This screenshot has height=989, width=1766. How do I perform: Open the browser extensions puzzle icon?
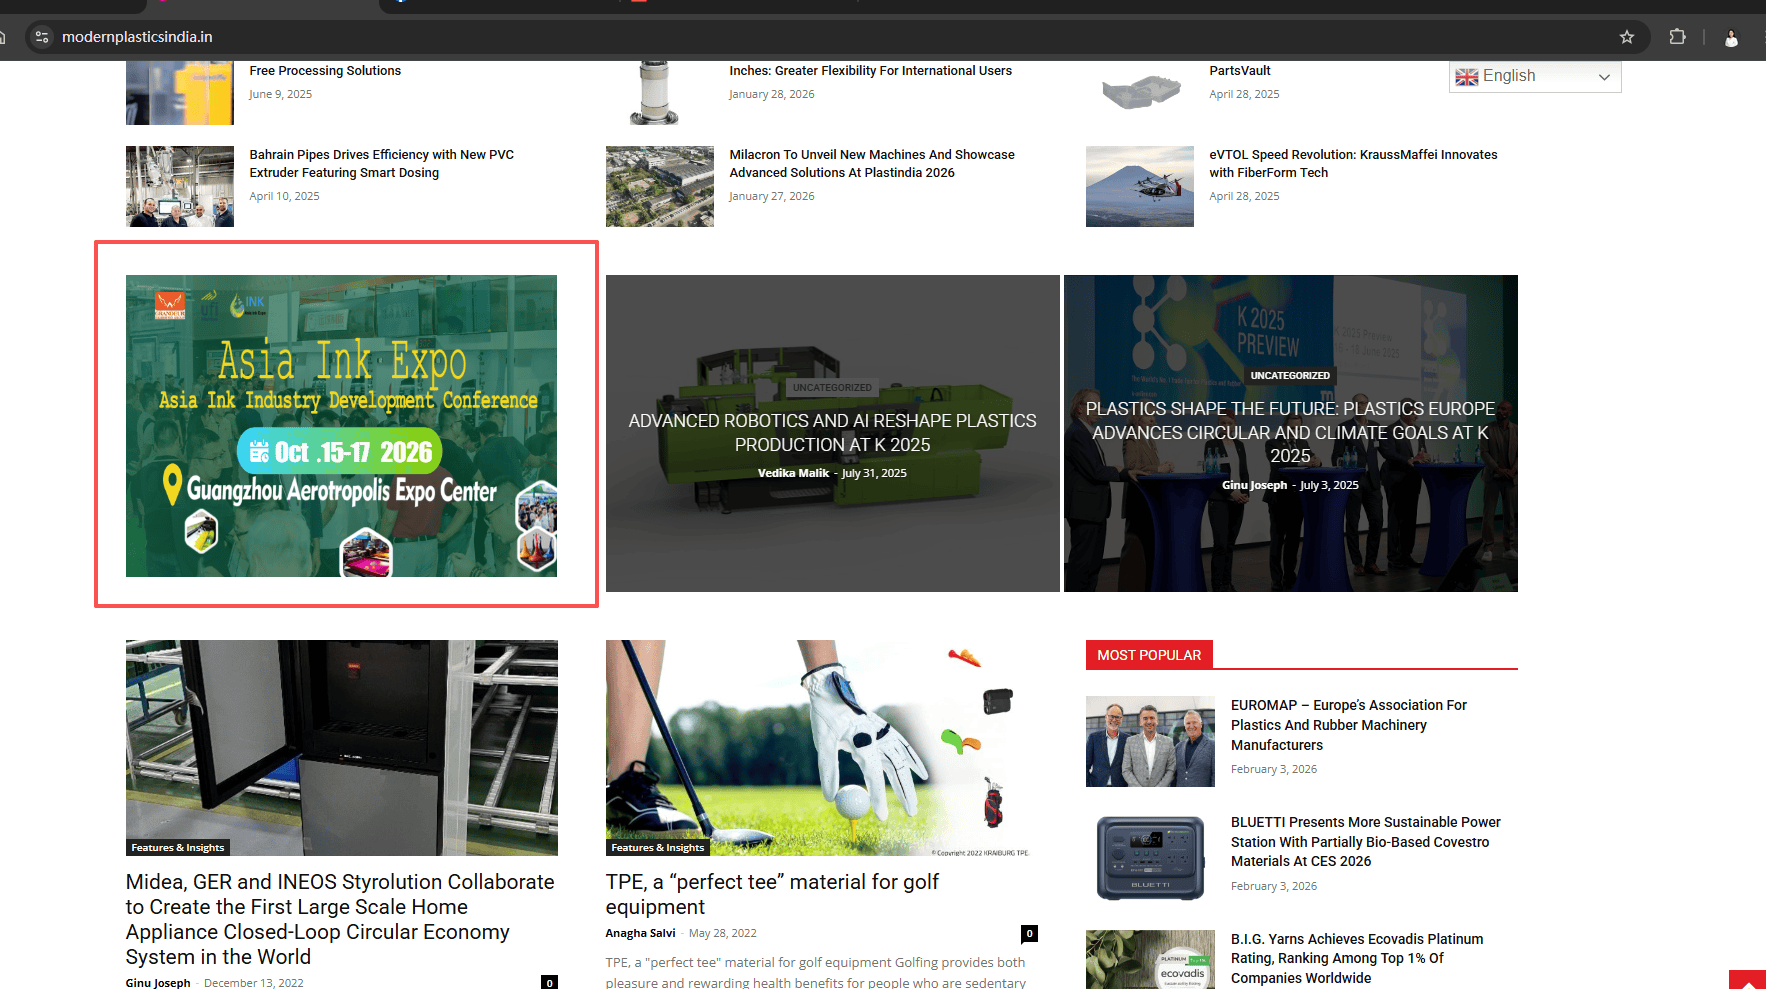click(1677, 37)
